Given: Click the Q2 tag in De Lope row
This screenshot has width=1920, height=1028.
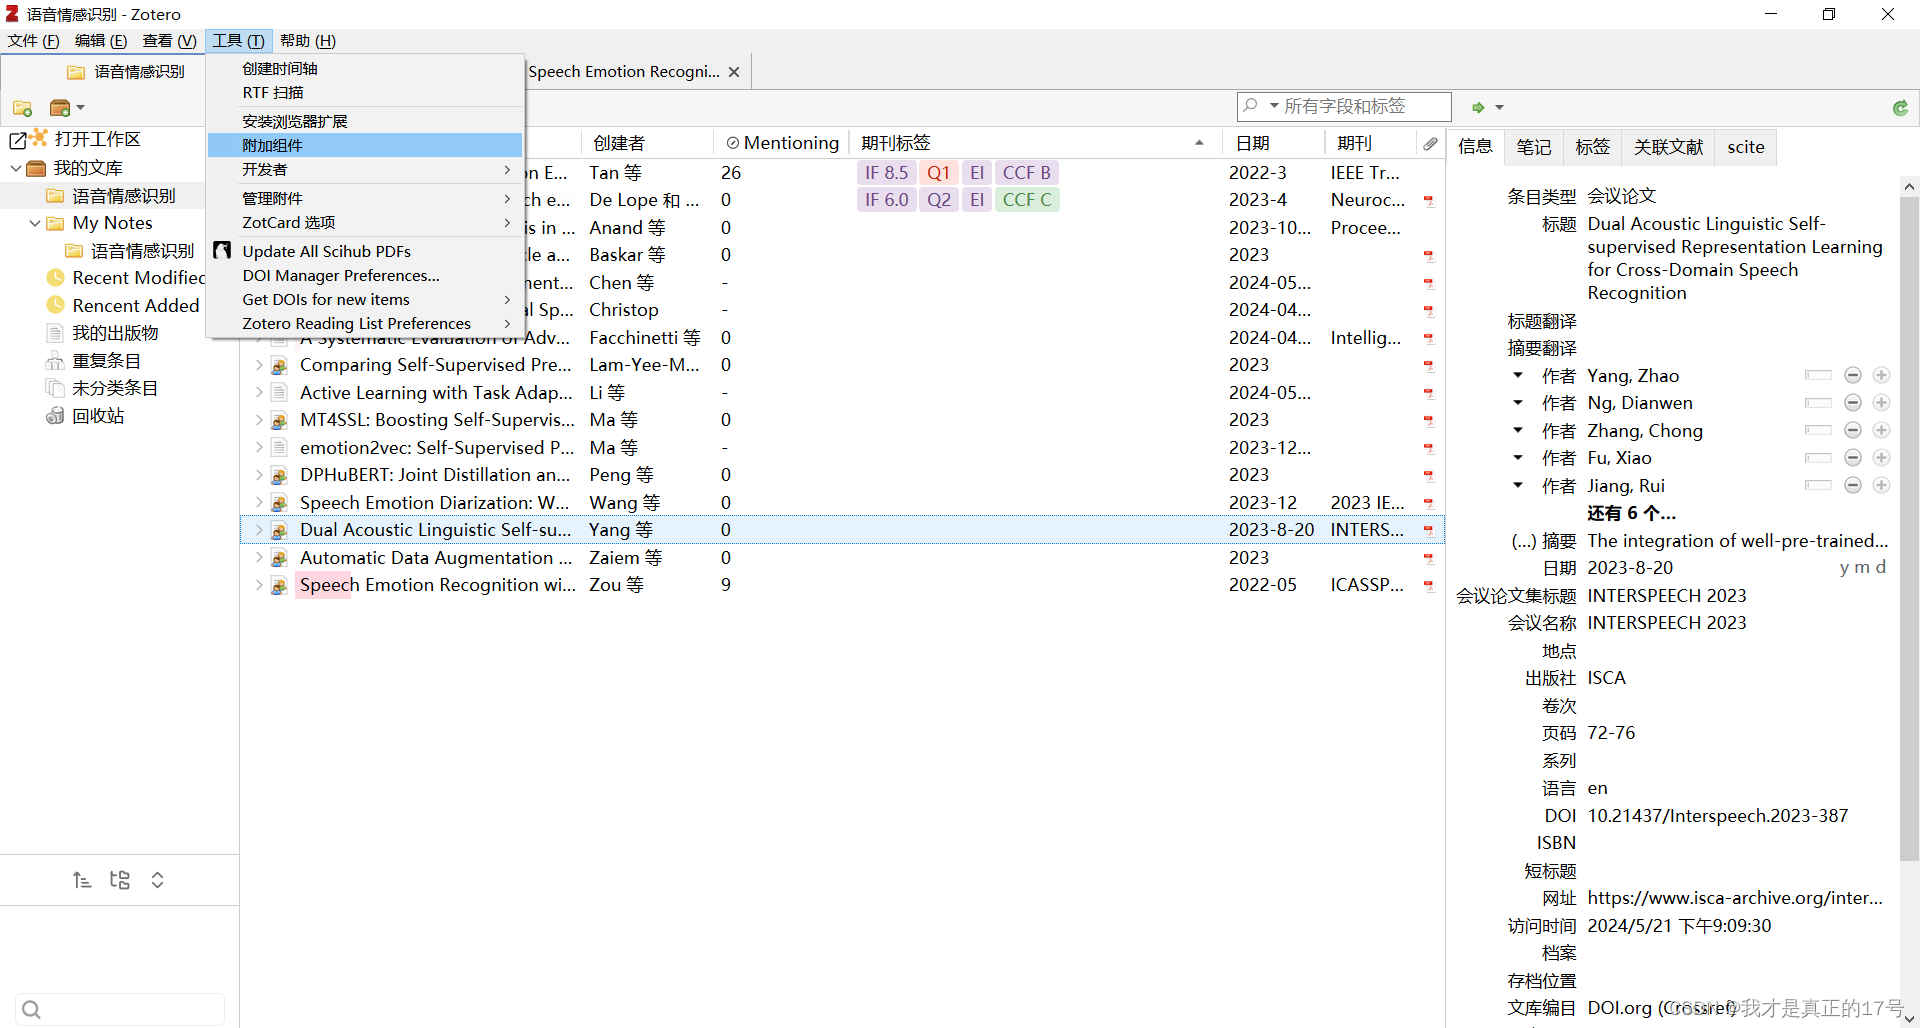Looking at the screenshot, I should click(939, 200).
